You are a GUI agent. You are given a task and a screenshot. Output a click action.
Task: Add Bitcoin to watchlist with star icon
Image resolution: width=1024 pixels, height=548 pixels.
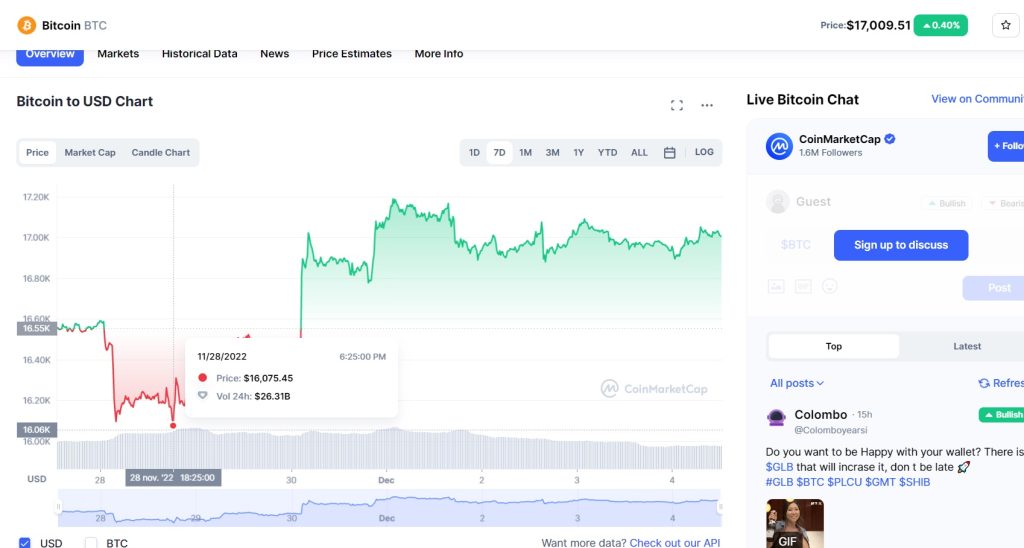click(1005, 25)
